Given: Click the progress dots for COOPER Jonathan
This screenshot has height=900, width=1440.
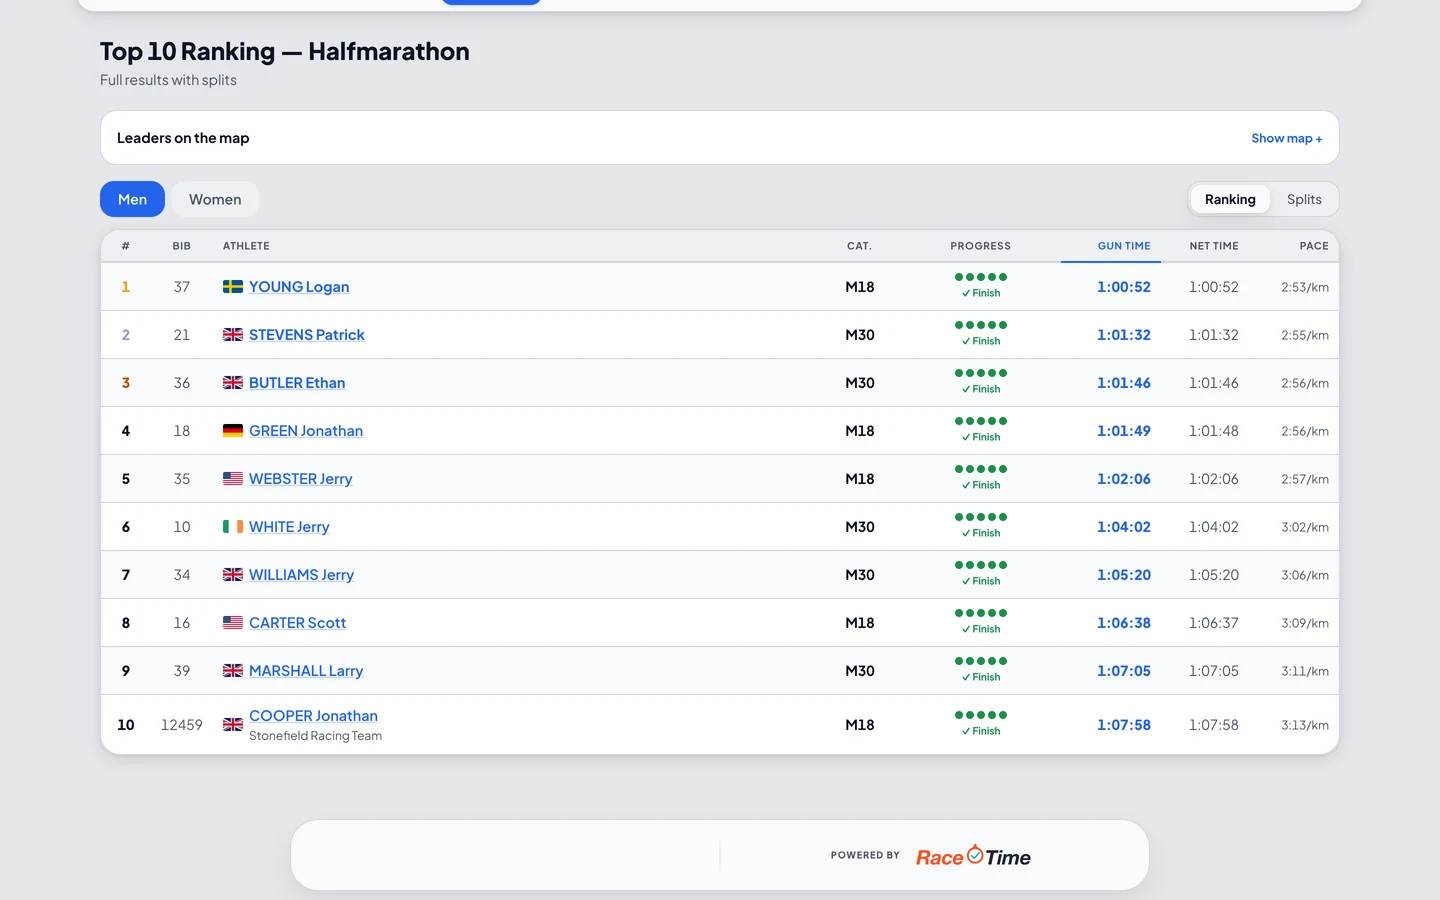Looking at the screenshot, I should click(x=981, y=715).
